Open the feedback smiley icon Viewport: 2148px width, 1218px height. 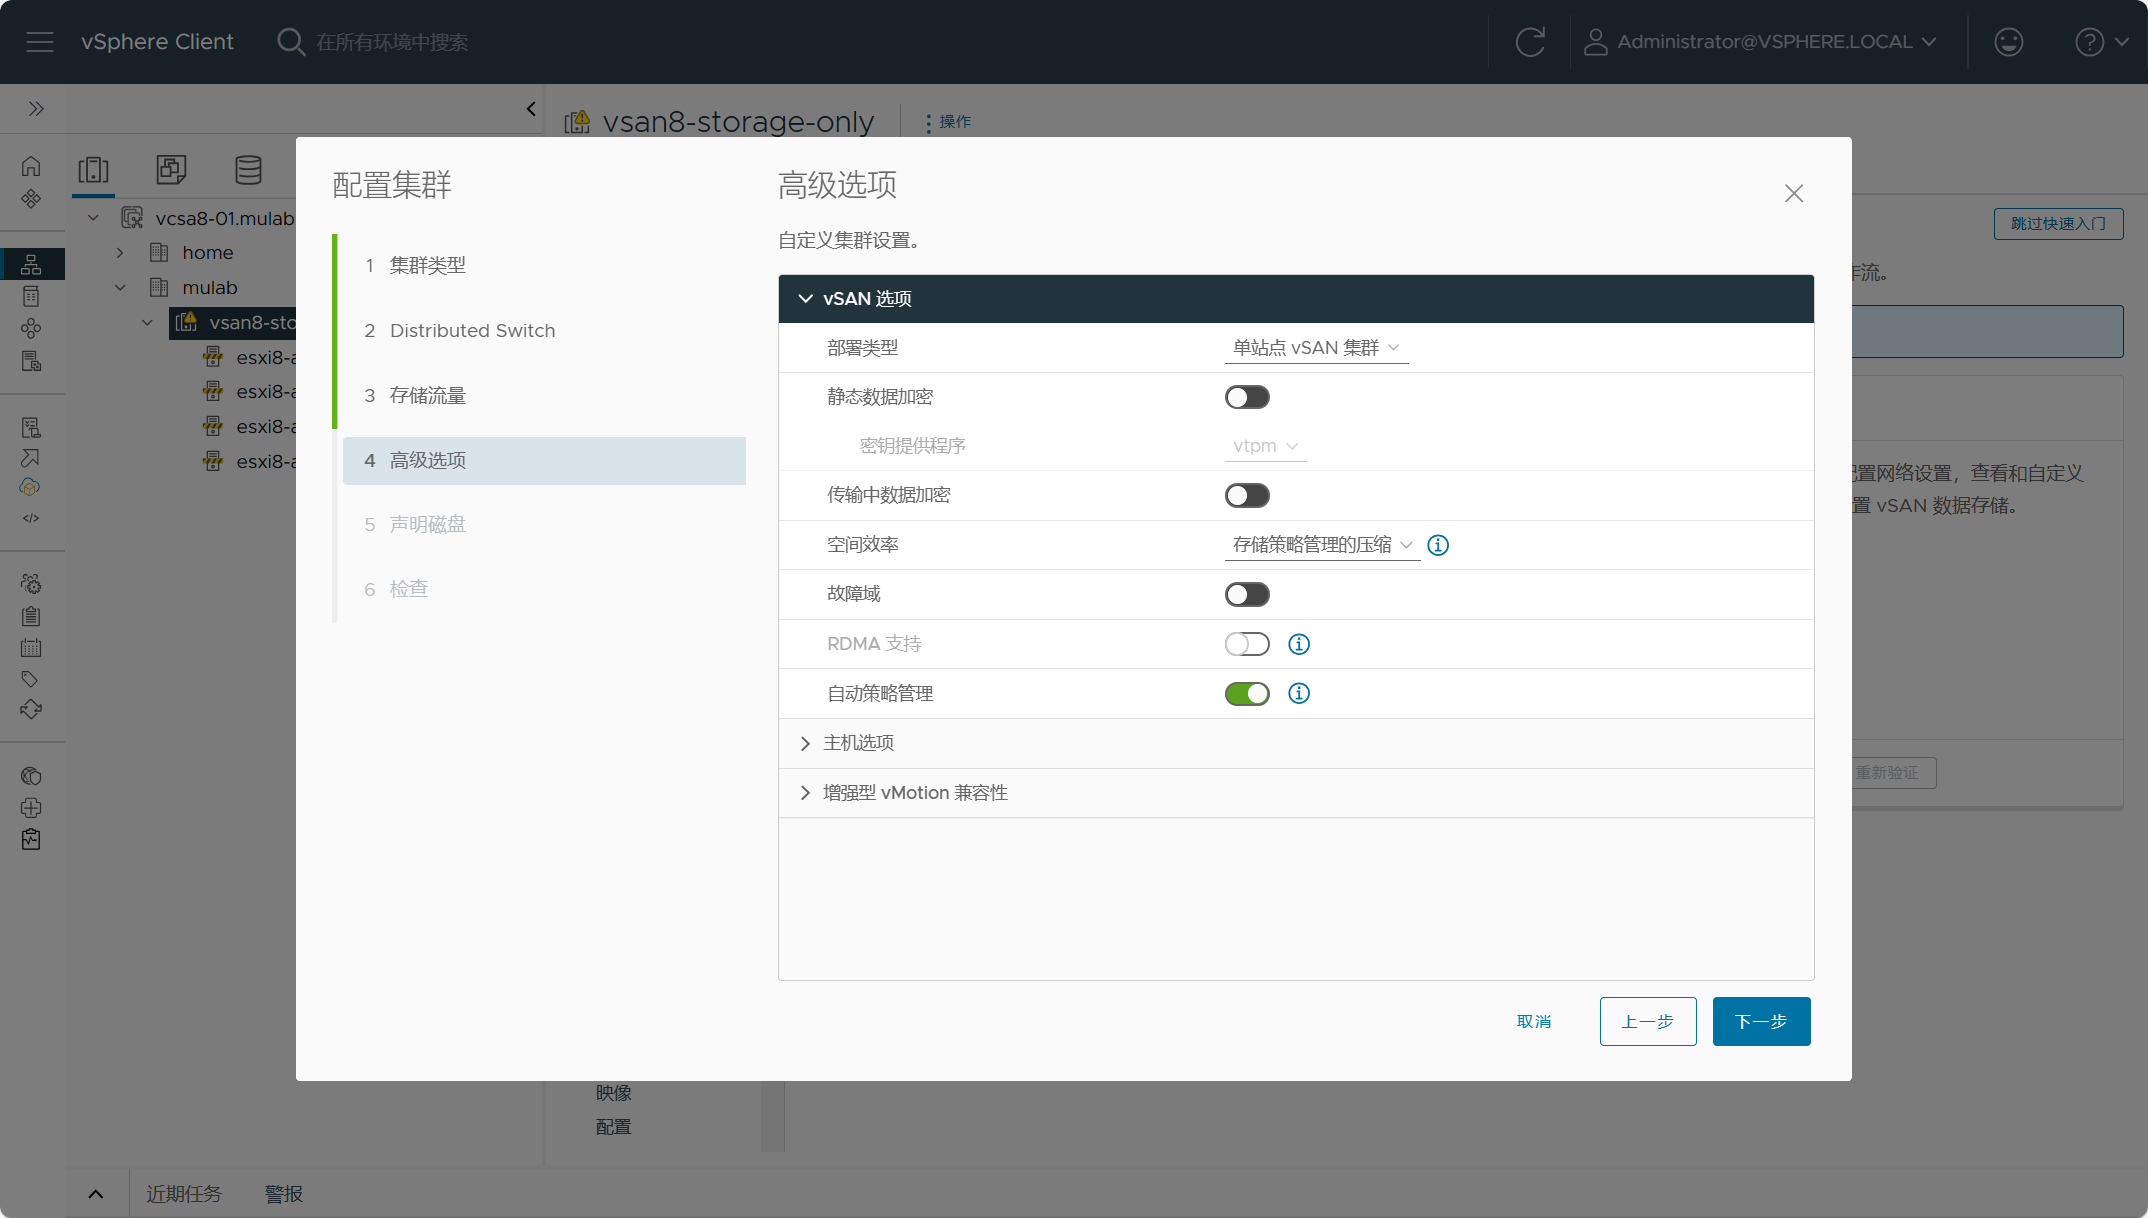point(2008,42)
